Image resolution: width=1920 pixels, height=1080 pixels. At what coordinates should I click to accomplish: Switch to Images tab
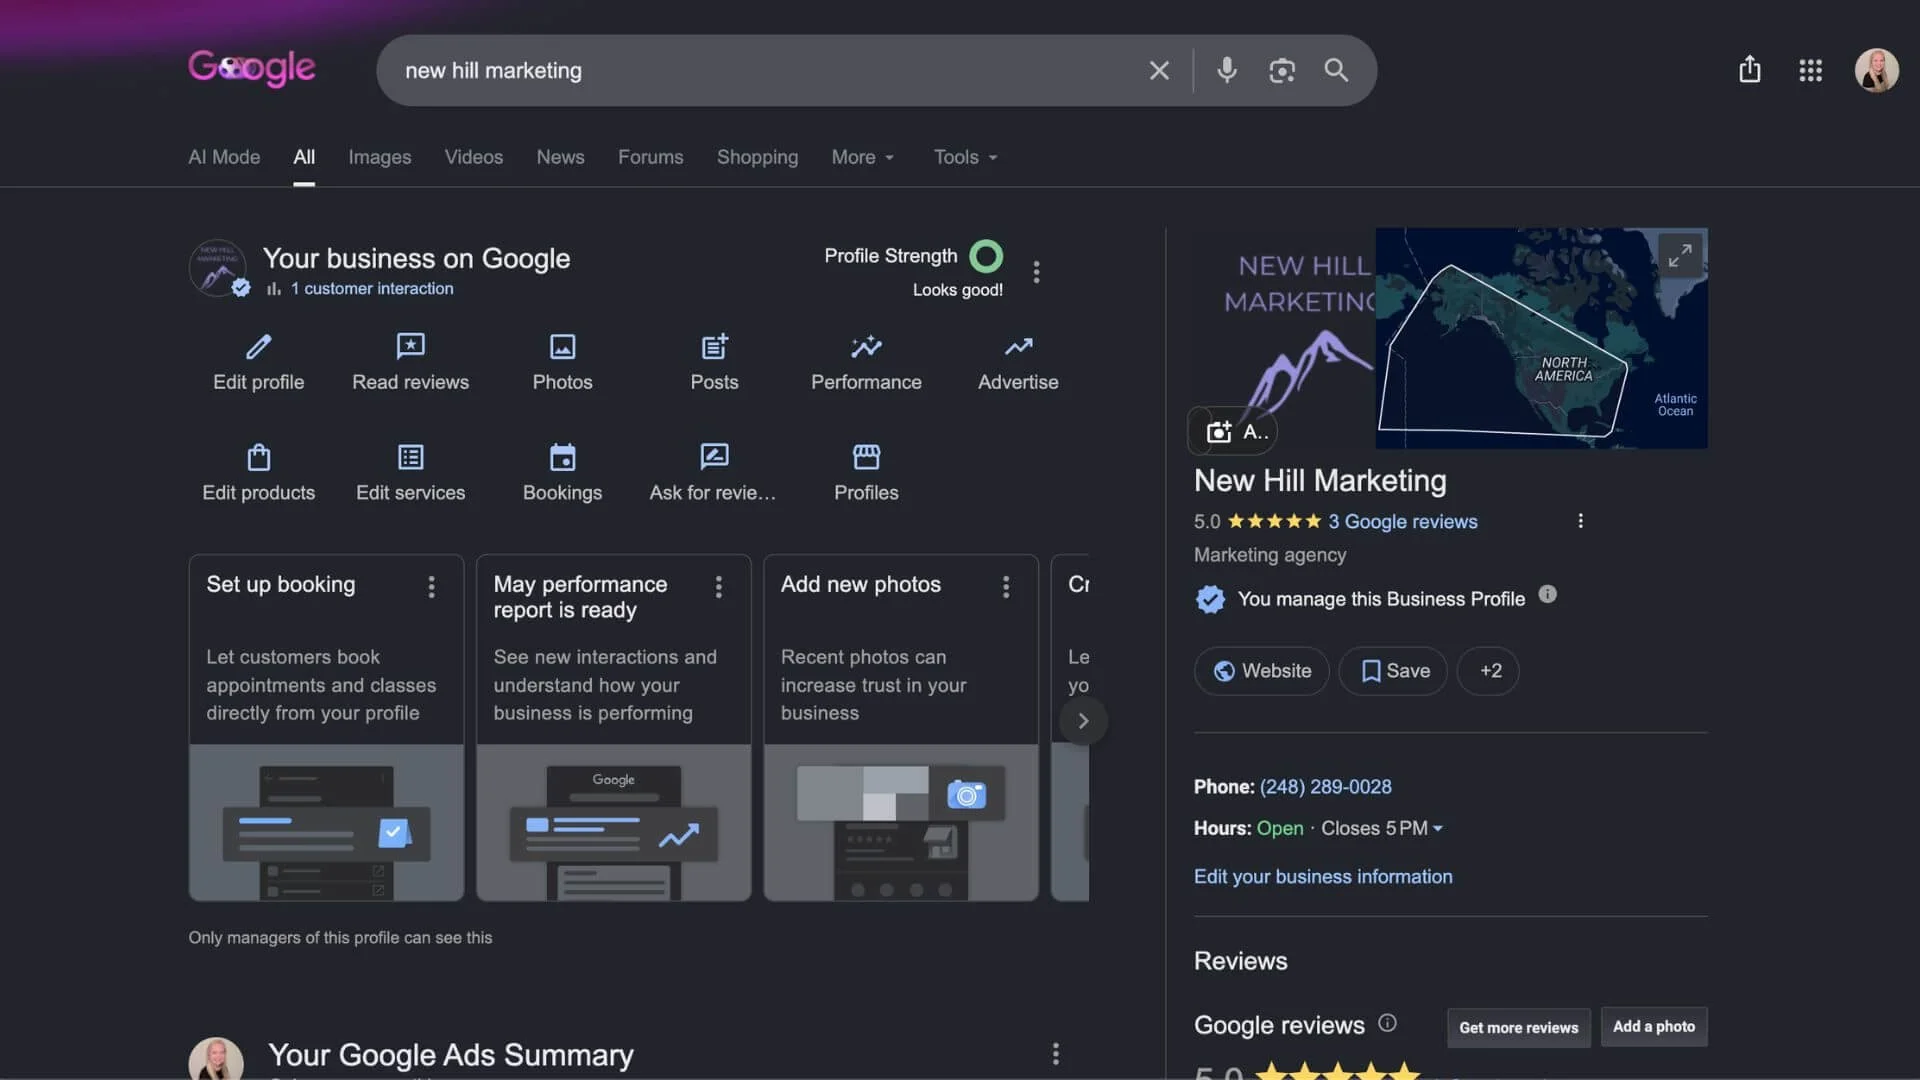pos(379,157)
